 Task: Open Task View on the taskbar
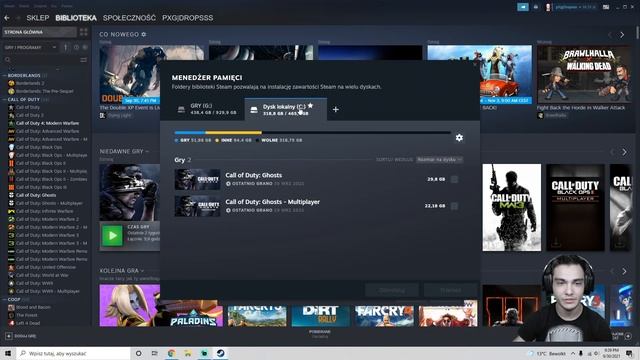click(x=155, y=353)
